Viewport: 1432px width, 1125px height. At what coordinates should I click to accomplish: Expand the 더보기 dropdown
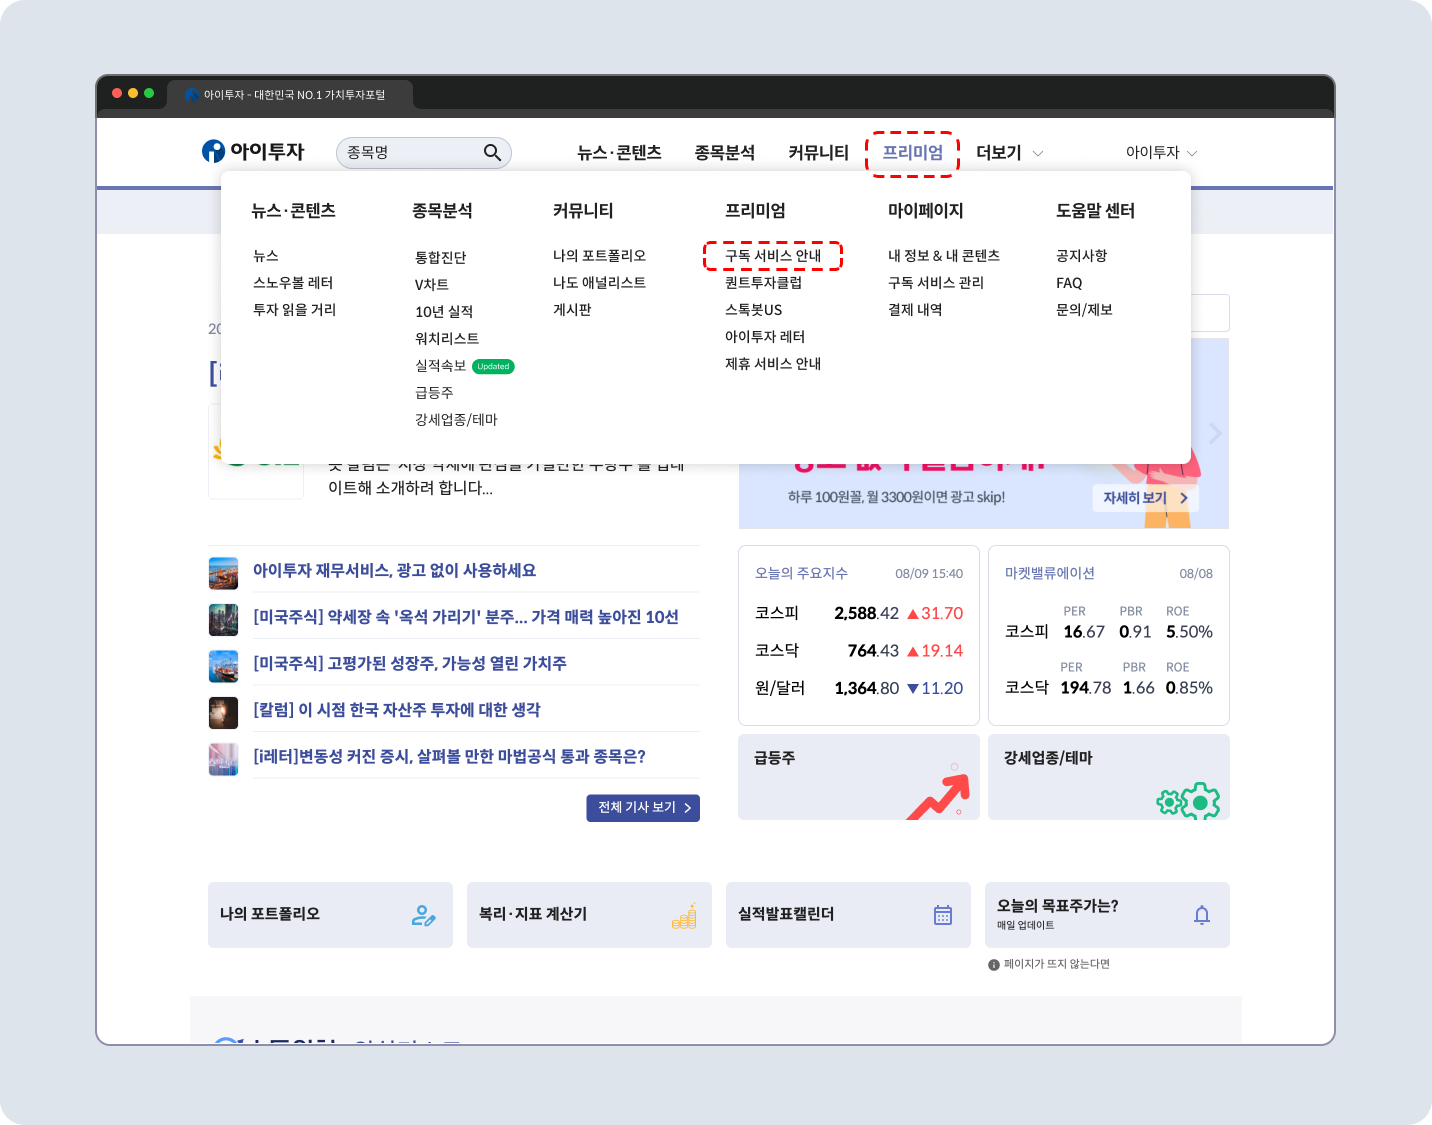(1009, 152)
